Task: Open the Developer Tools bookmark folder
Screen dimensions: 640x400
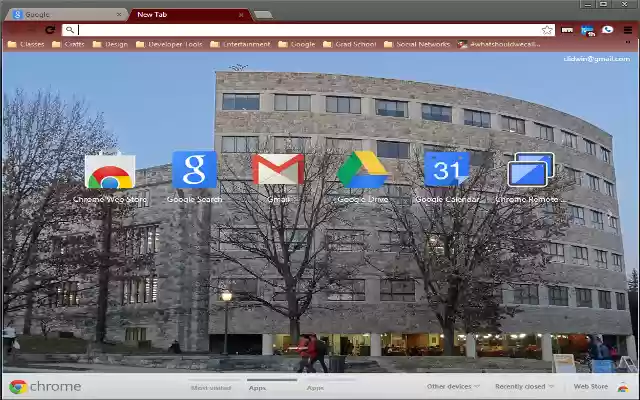Action: point(169,44)
